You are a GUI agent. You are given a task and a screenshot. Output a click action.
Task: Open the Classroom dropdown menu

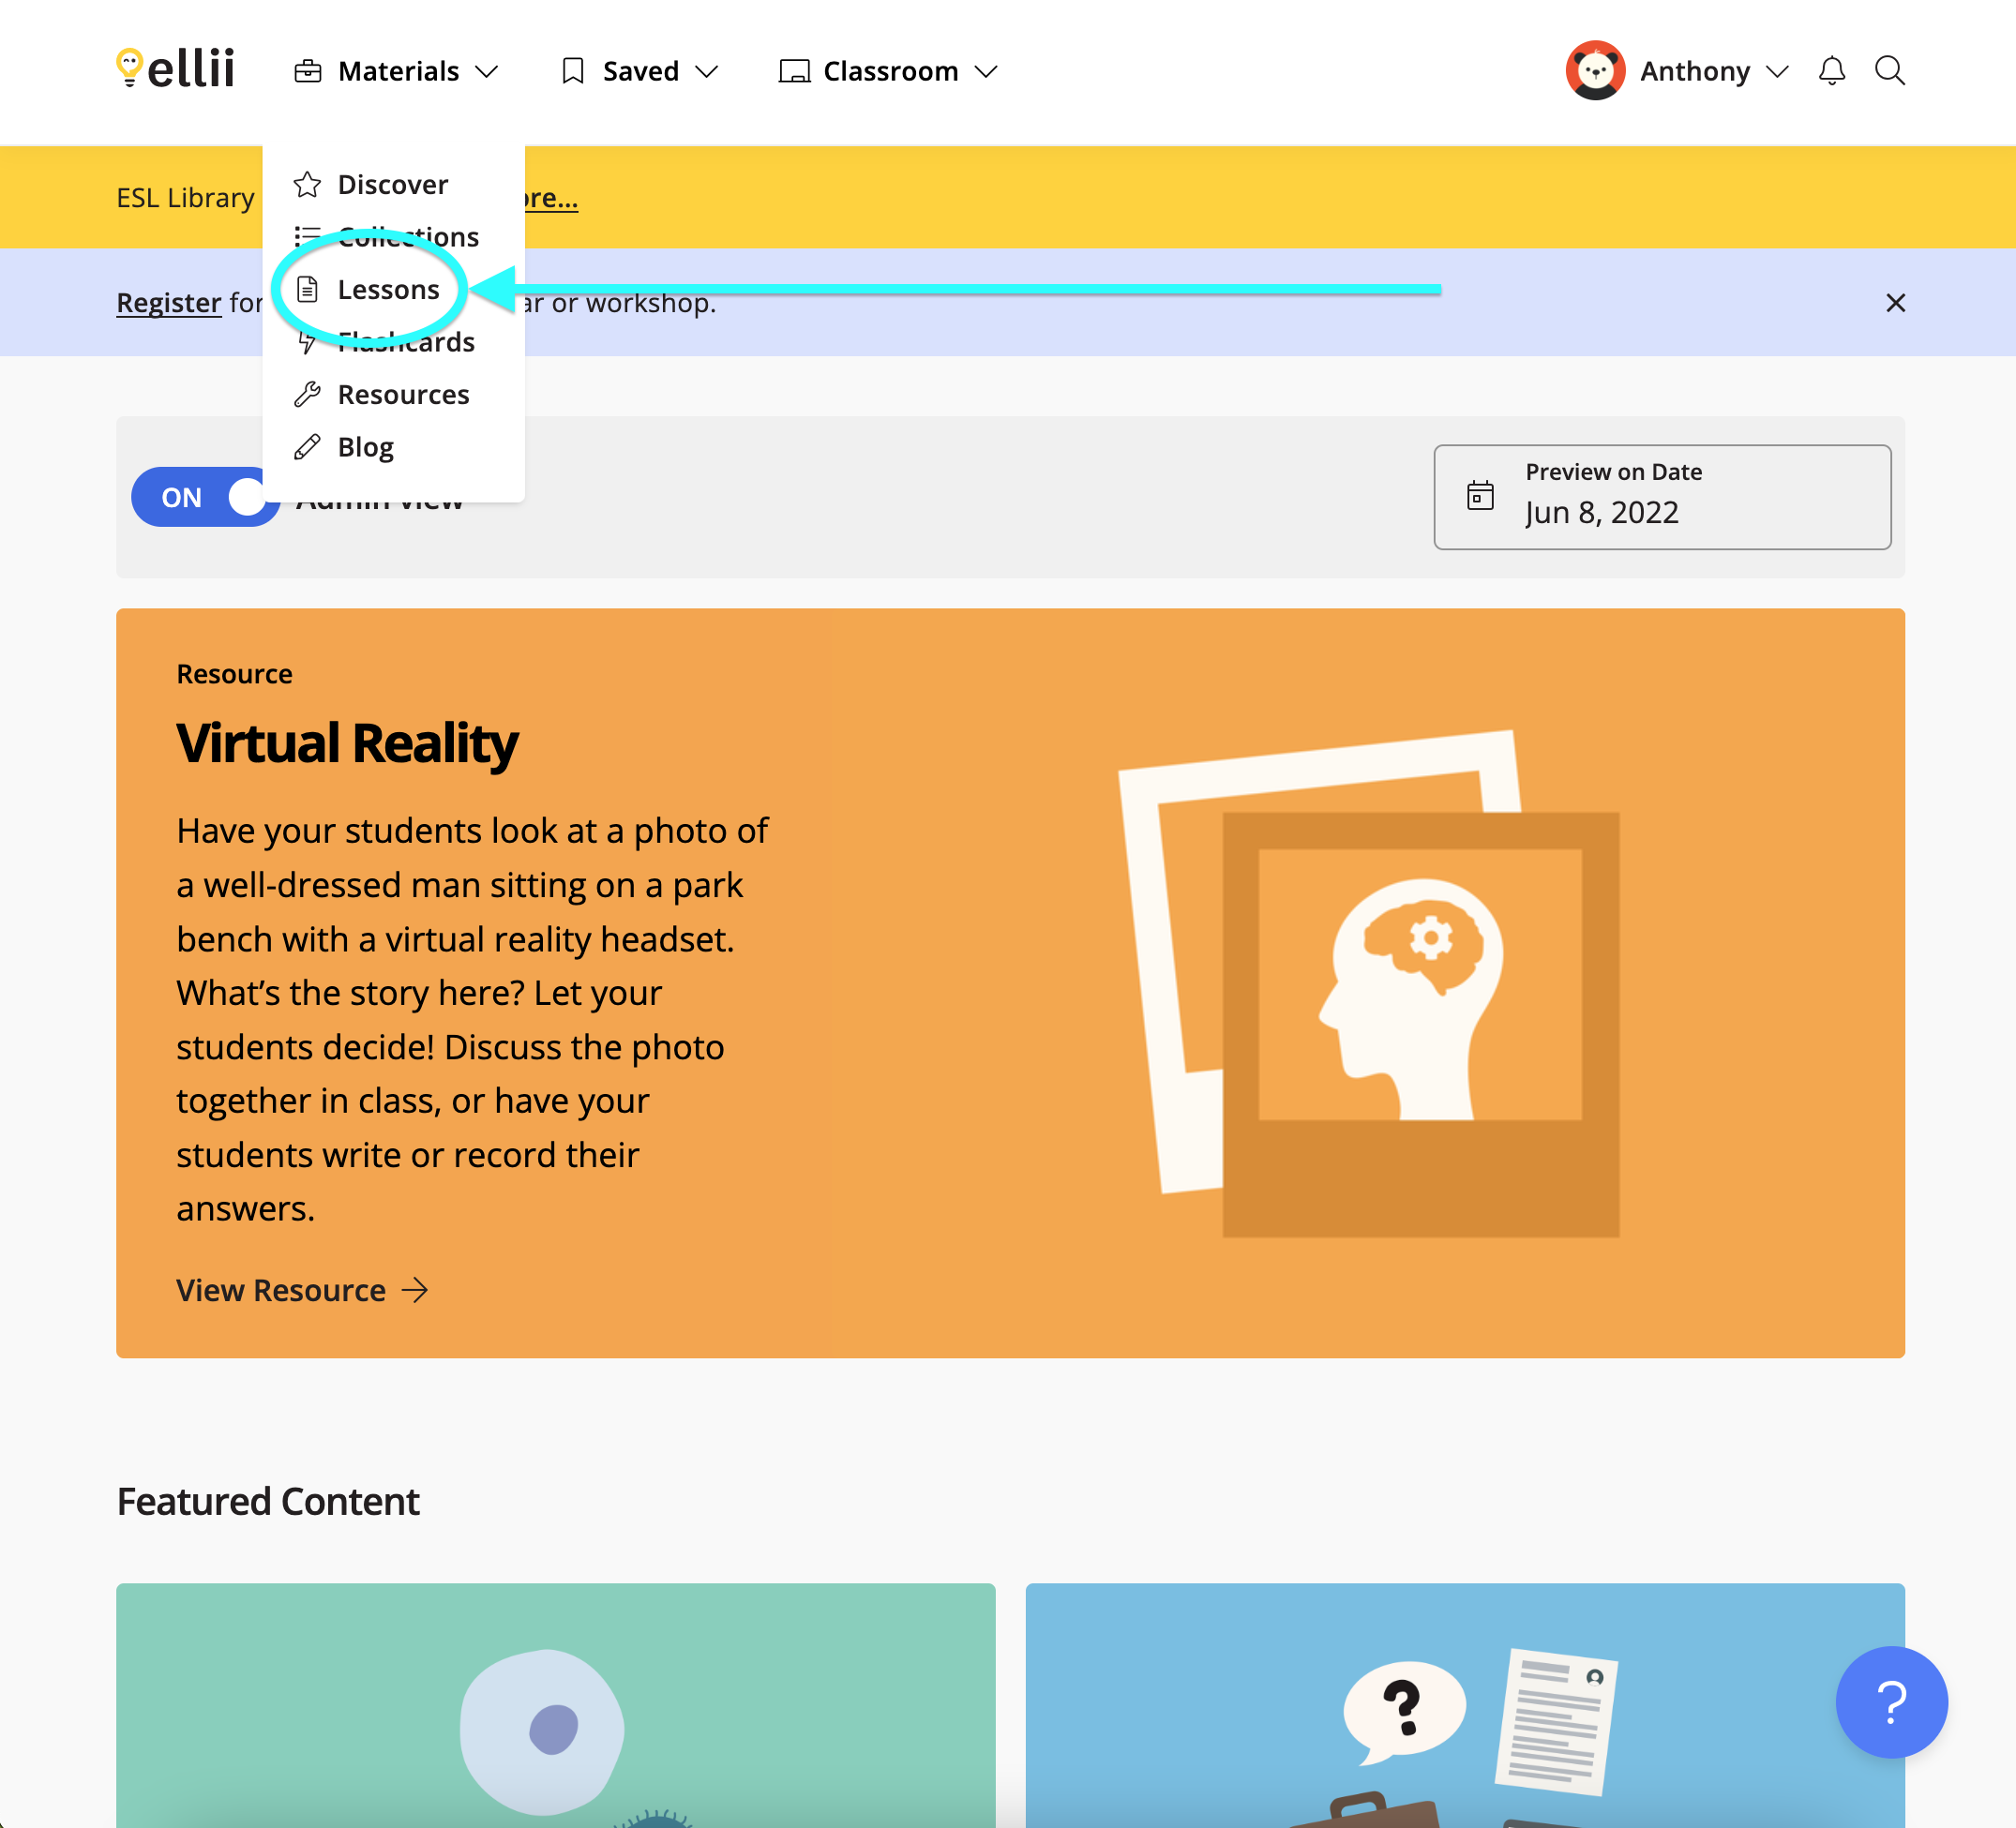point(889,71)
